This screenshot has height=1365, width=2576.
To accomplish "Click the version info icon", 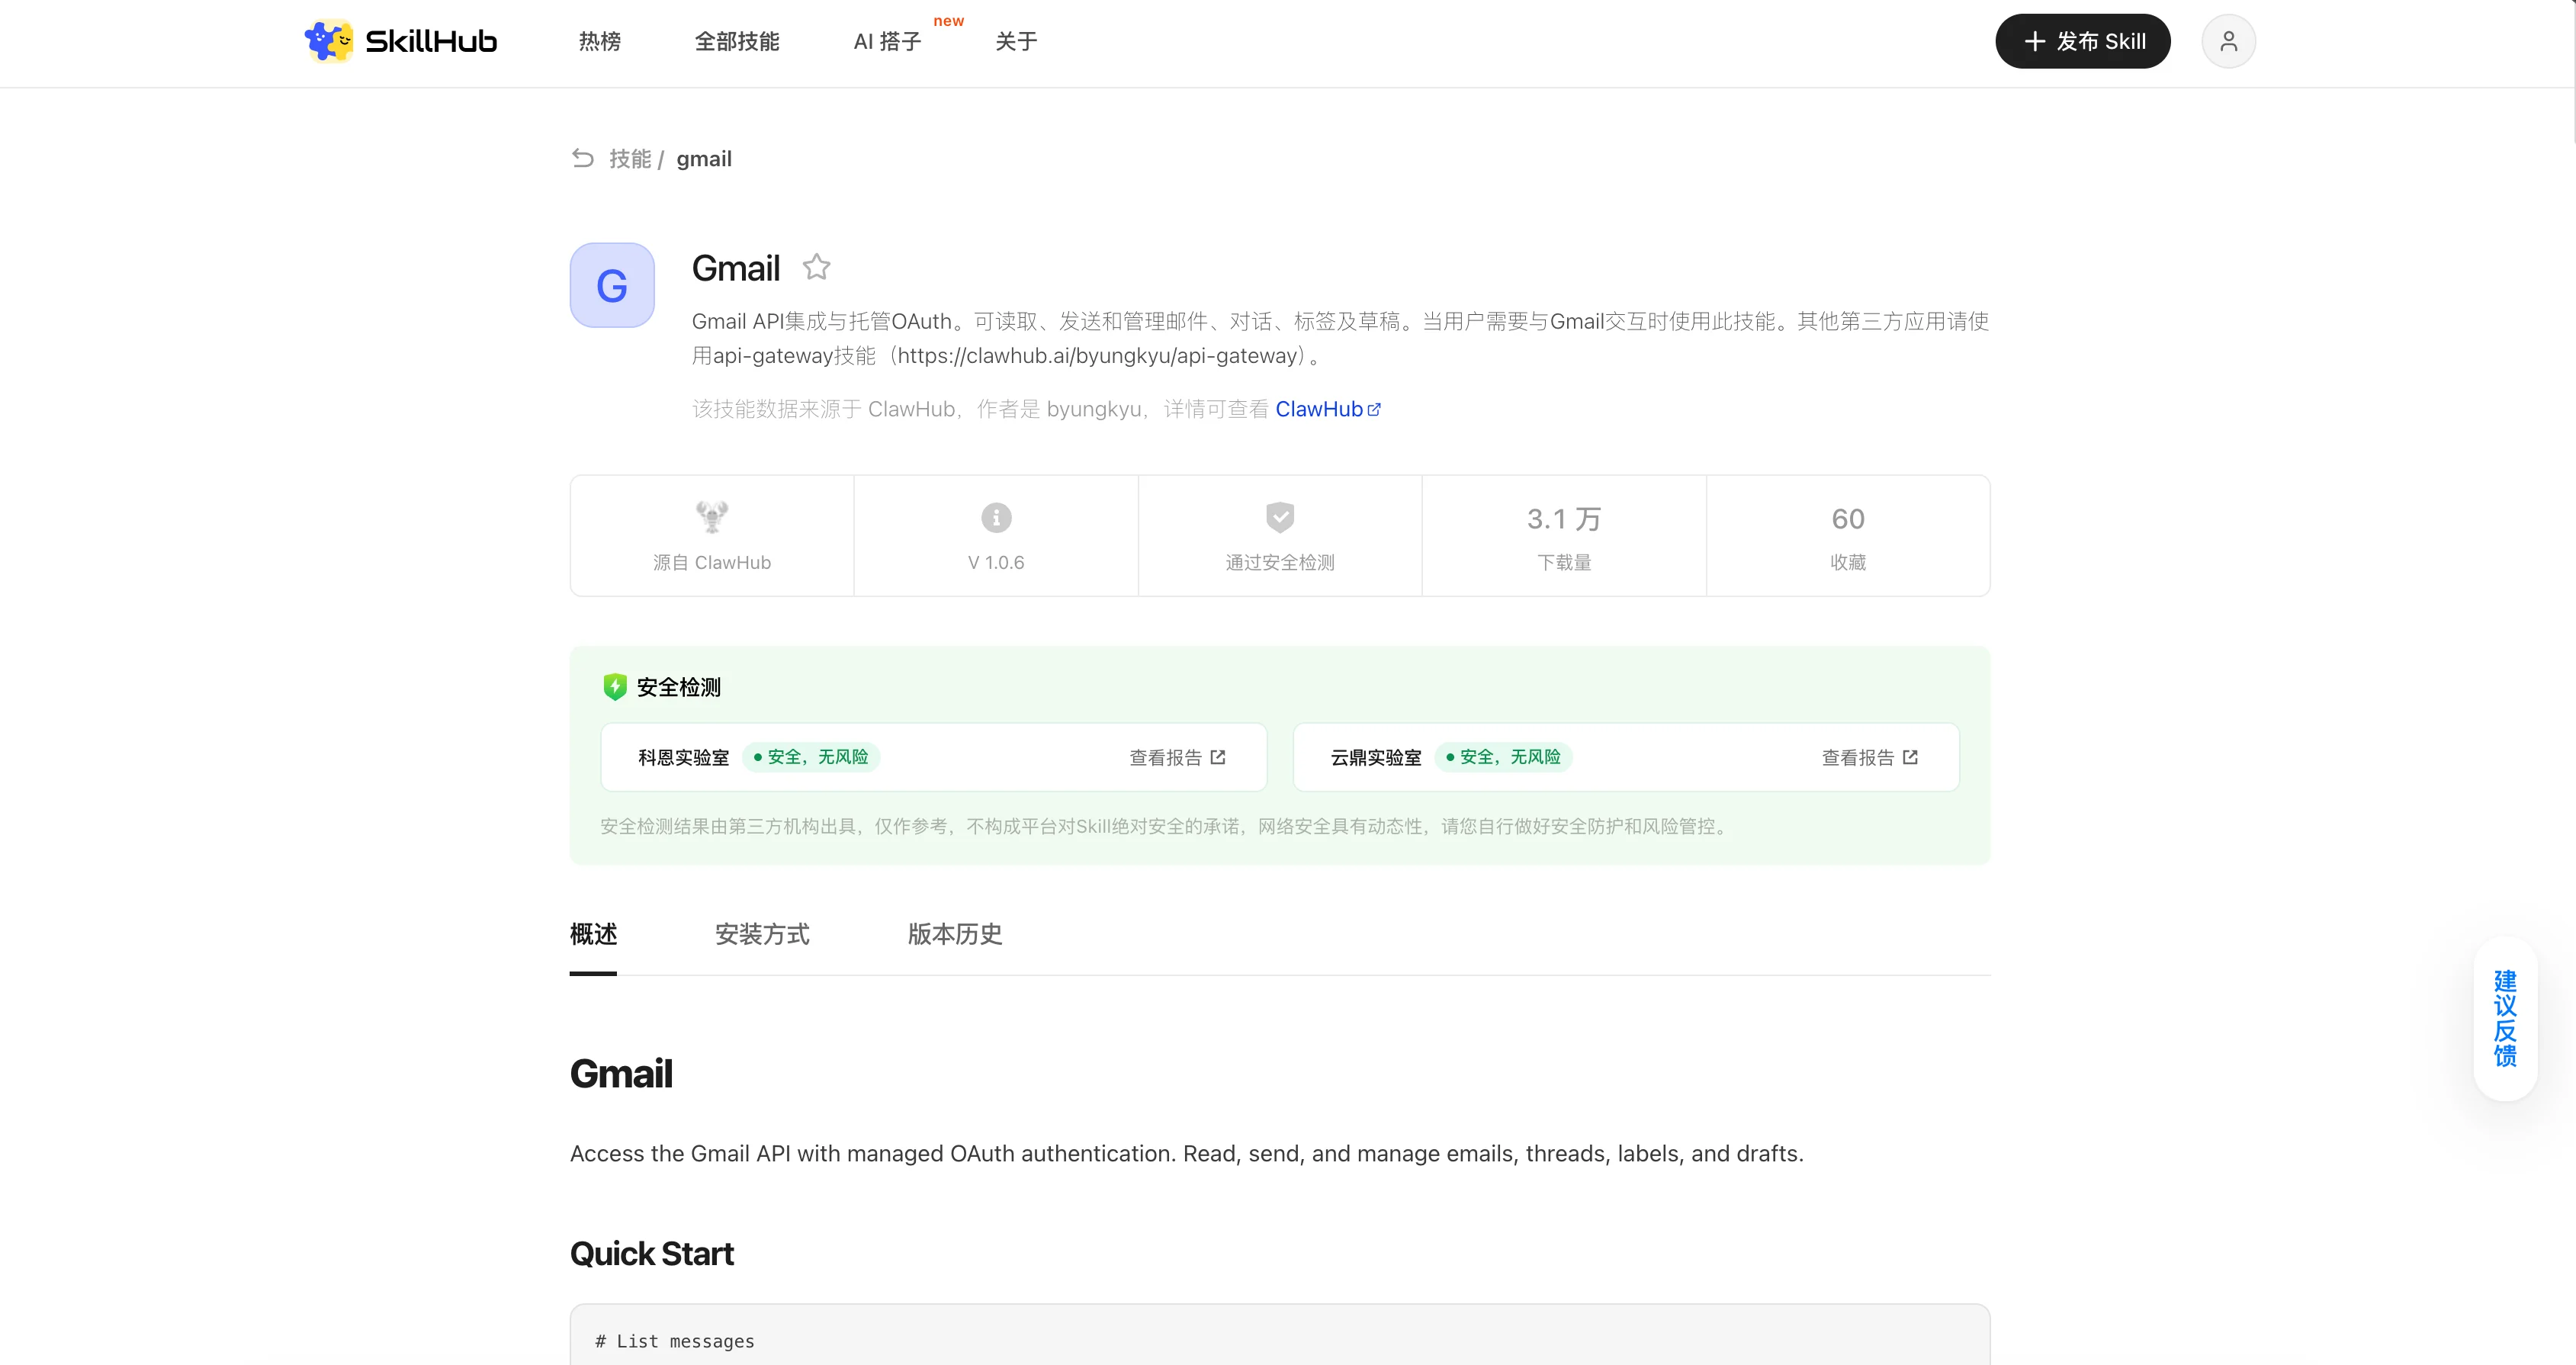I will (996, 517).
